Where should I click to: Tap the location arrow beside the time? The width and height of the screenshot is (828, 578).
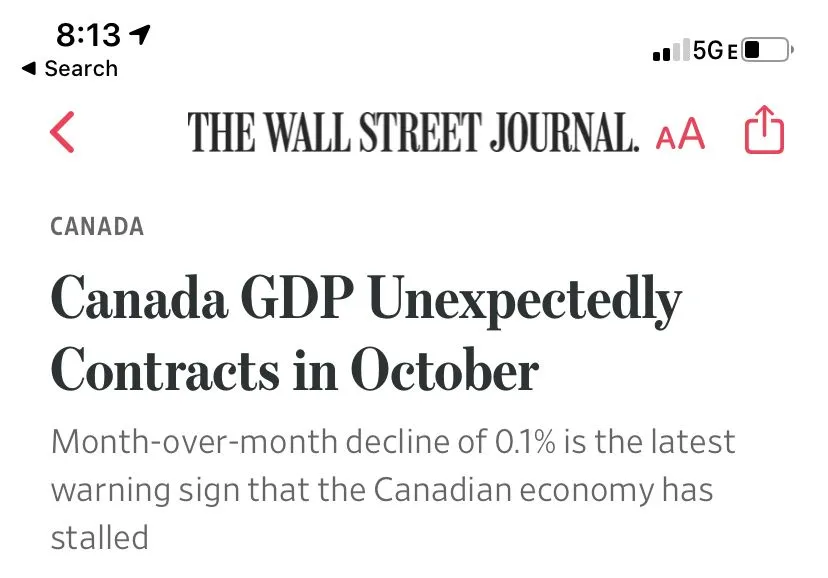pos(141,35)
